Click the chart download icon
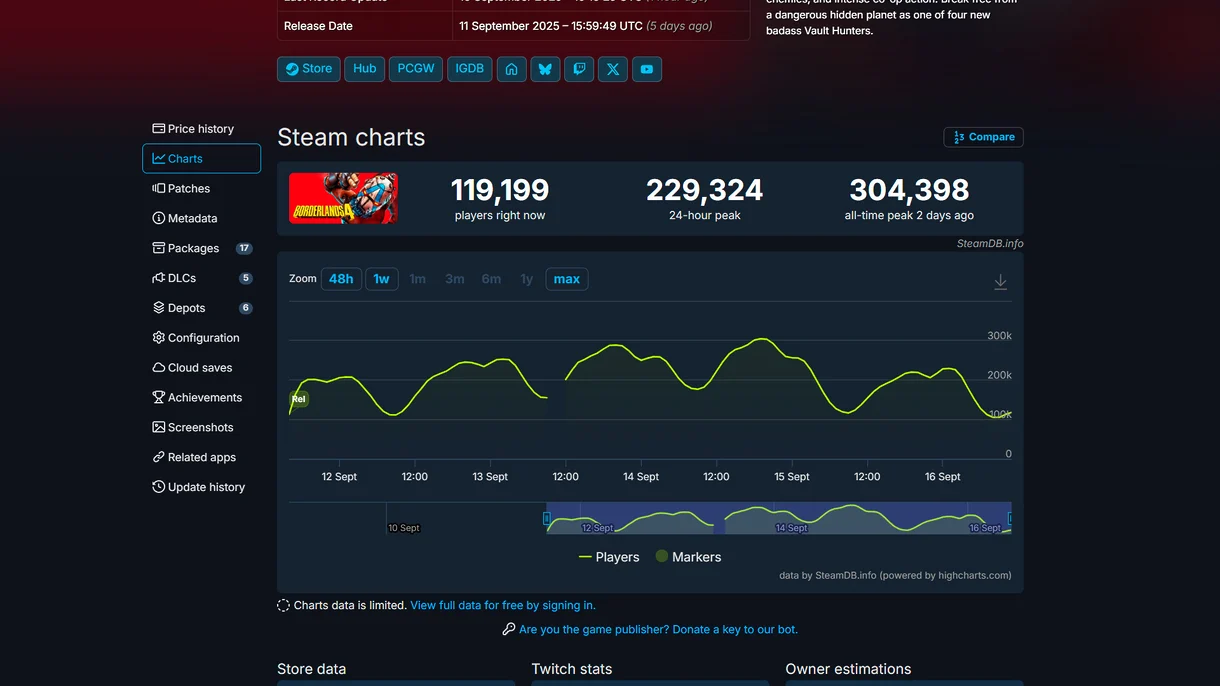Viewport: 1220px width, 686px height. point(1000,283)
